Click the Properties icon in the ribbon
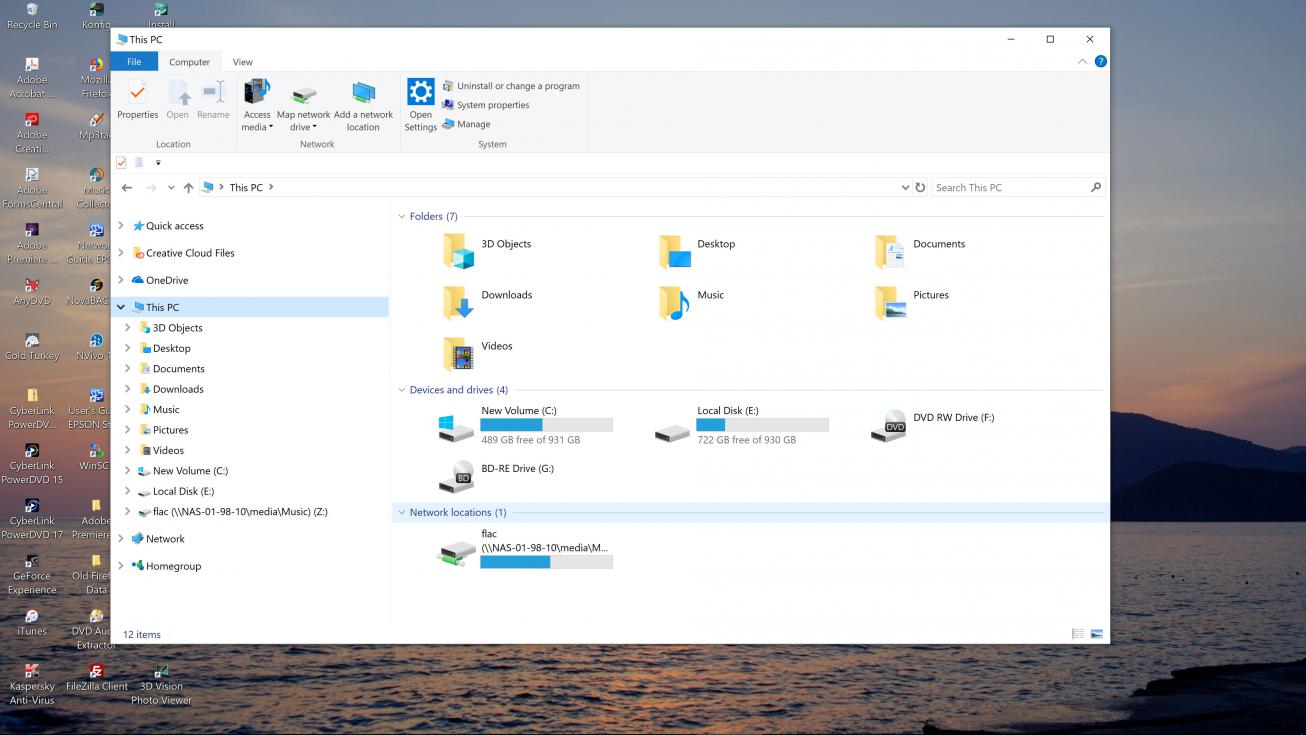This screenshot has height=735, width=1306. point(137,94)
